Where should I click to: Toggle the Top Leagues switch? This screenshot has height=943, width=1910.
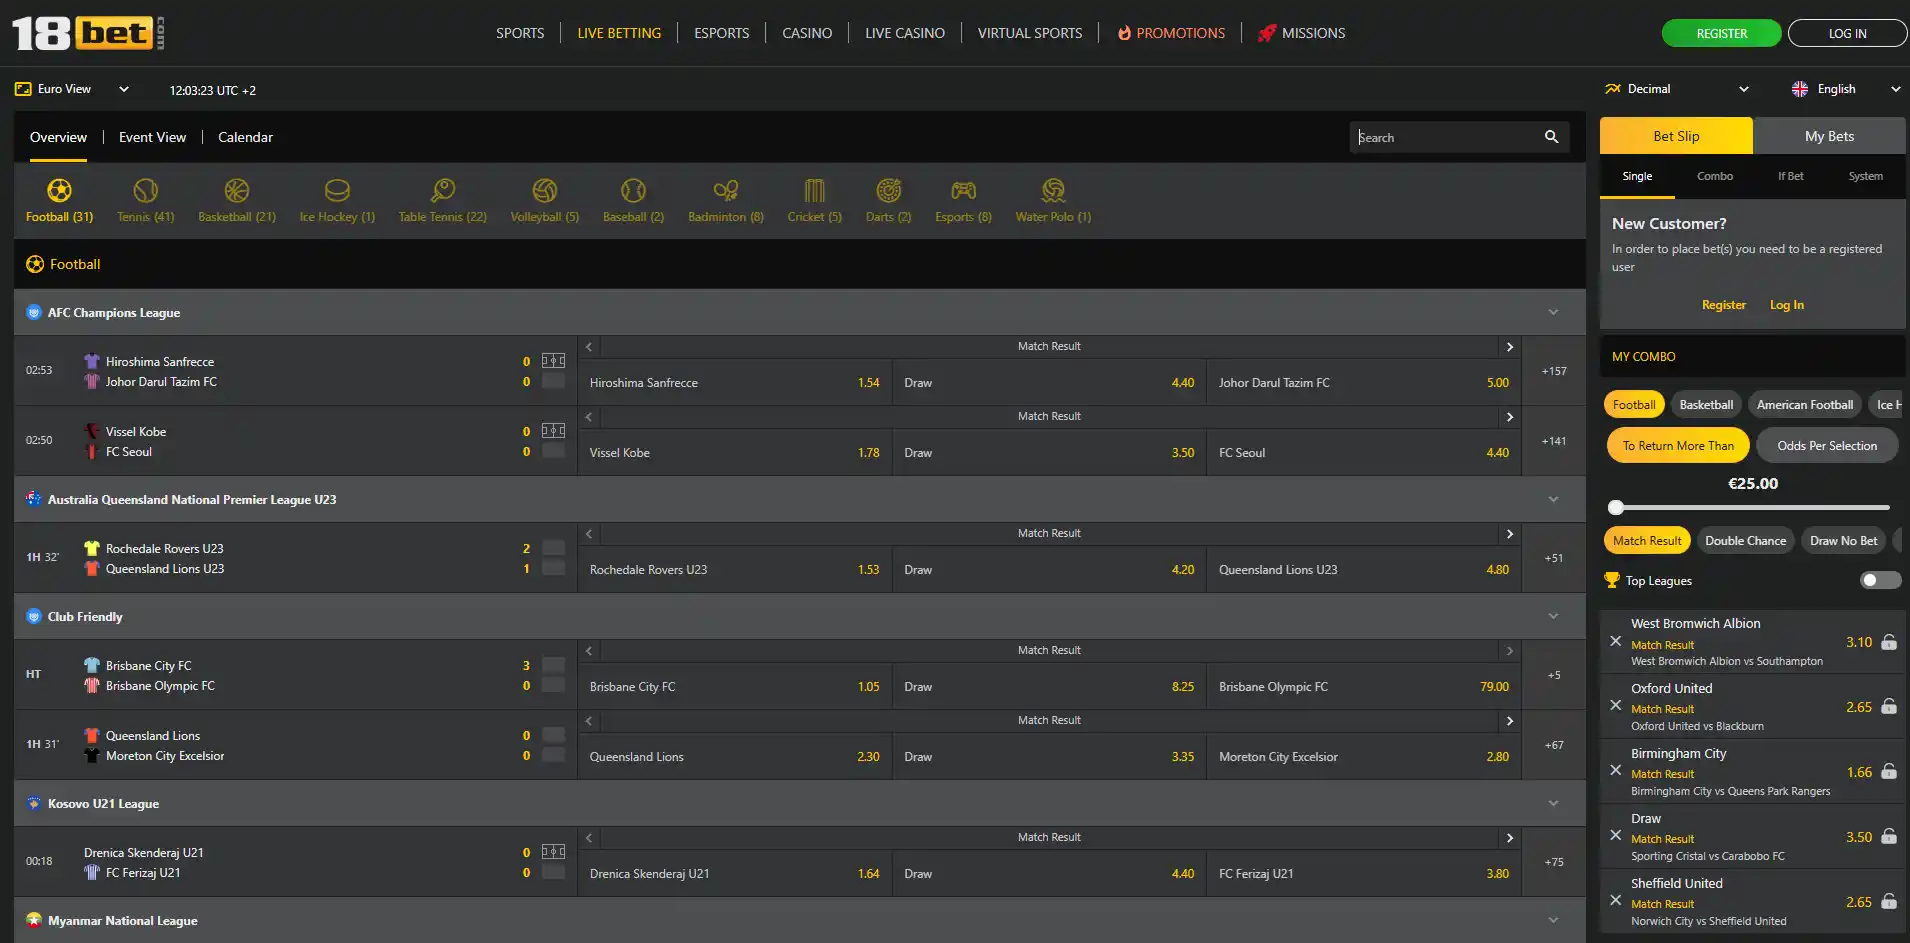point(1880,580)
